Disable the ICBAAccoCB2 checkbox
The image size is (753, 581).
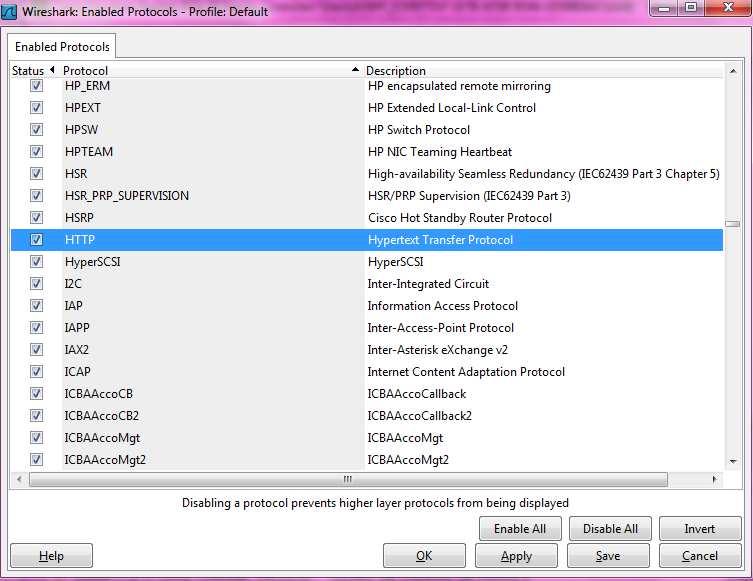pos(36,415)
